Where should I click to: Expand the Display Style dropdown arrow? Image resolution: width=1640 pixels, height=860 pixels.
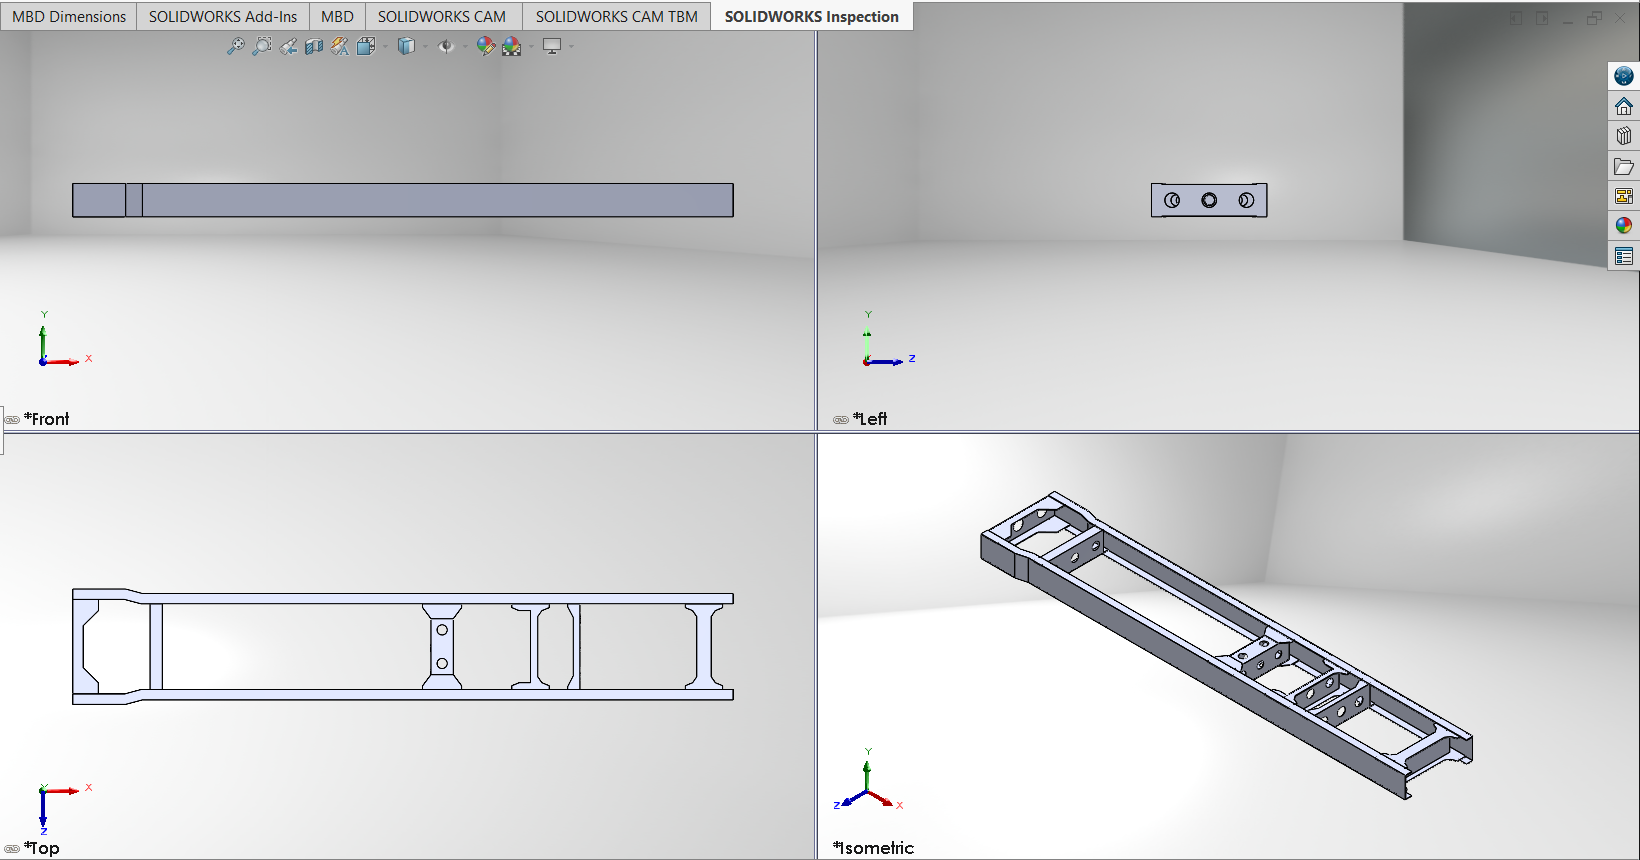click(x=425, y=46)
